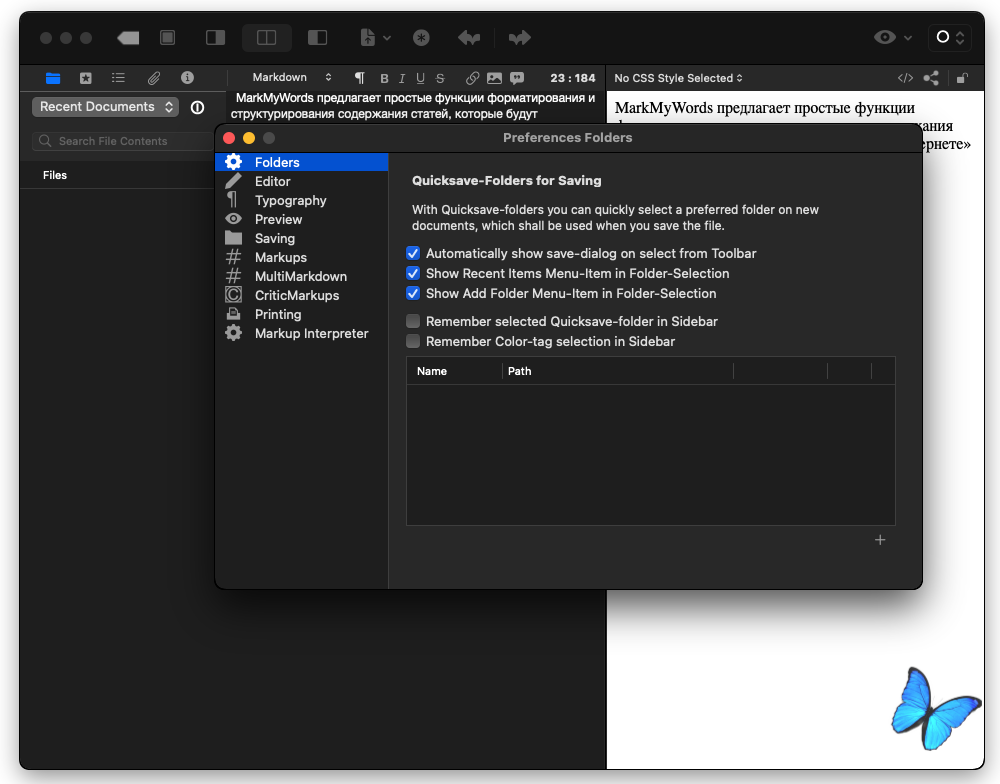Open the attachments paperclip tab in sidebar
This screenshot has width=1000, height=784.
153,78
